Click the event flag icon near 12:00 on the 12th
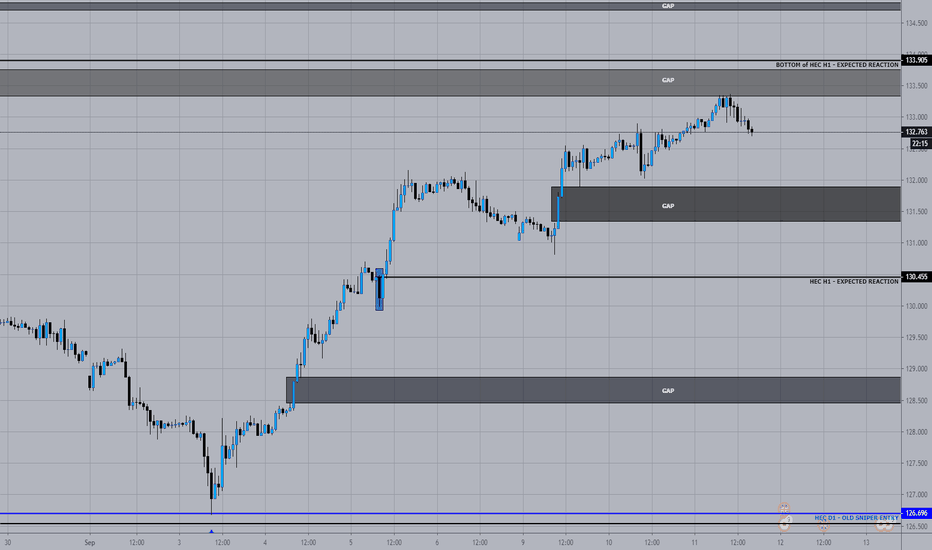This screenshot has width=932, height=550. tap(823, 526)
